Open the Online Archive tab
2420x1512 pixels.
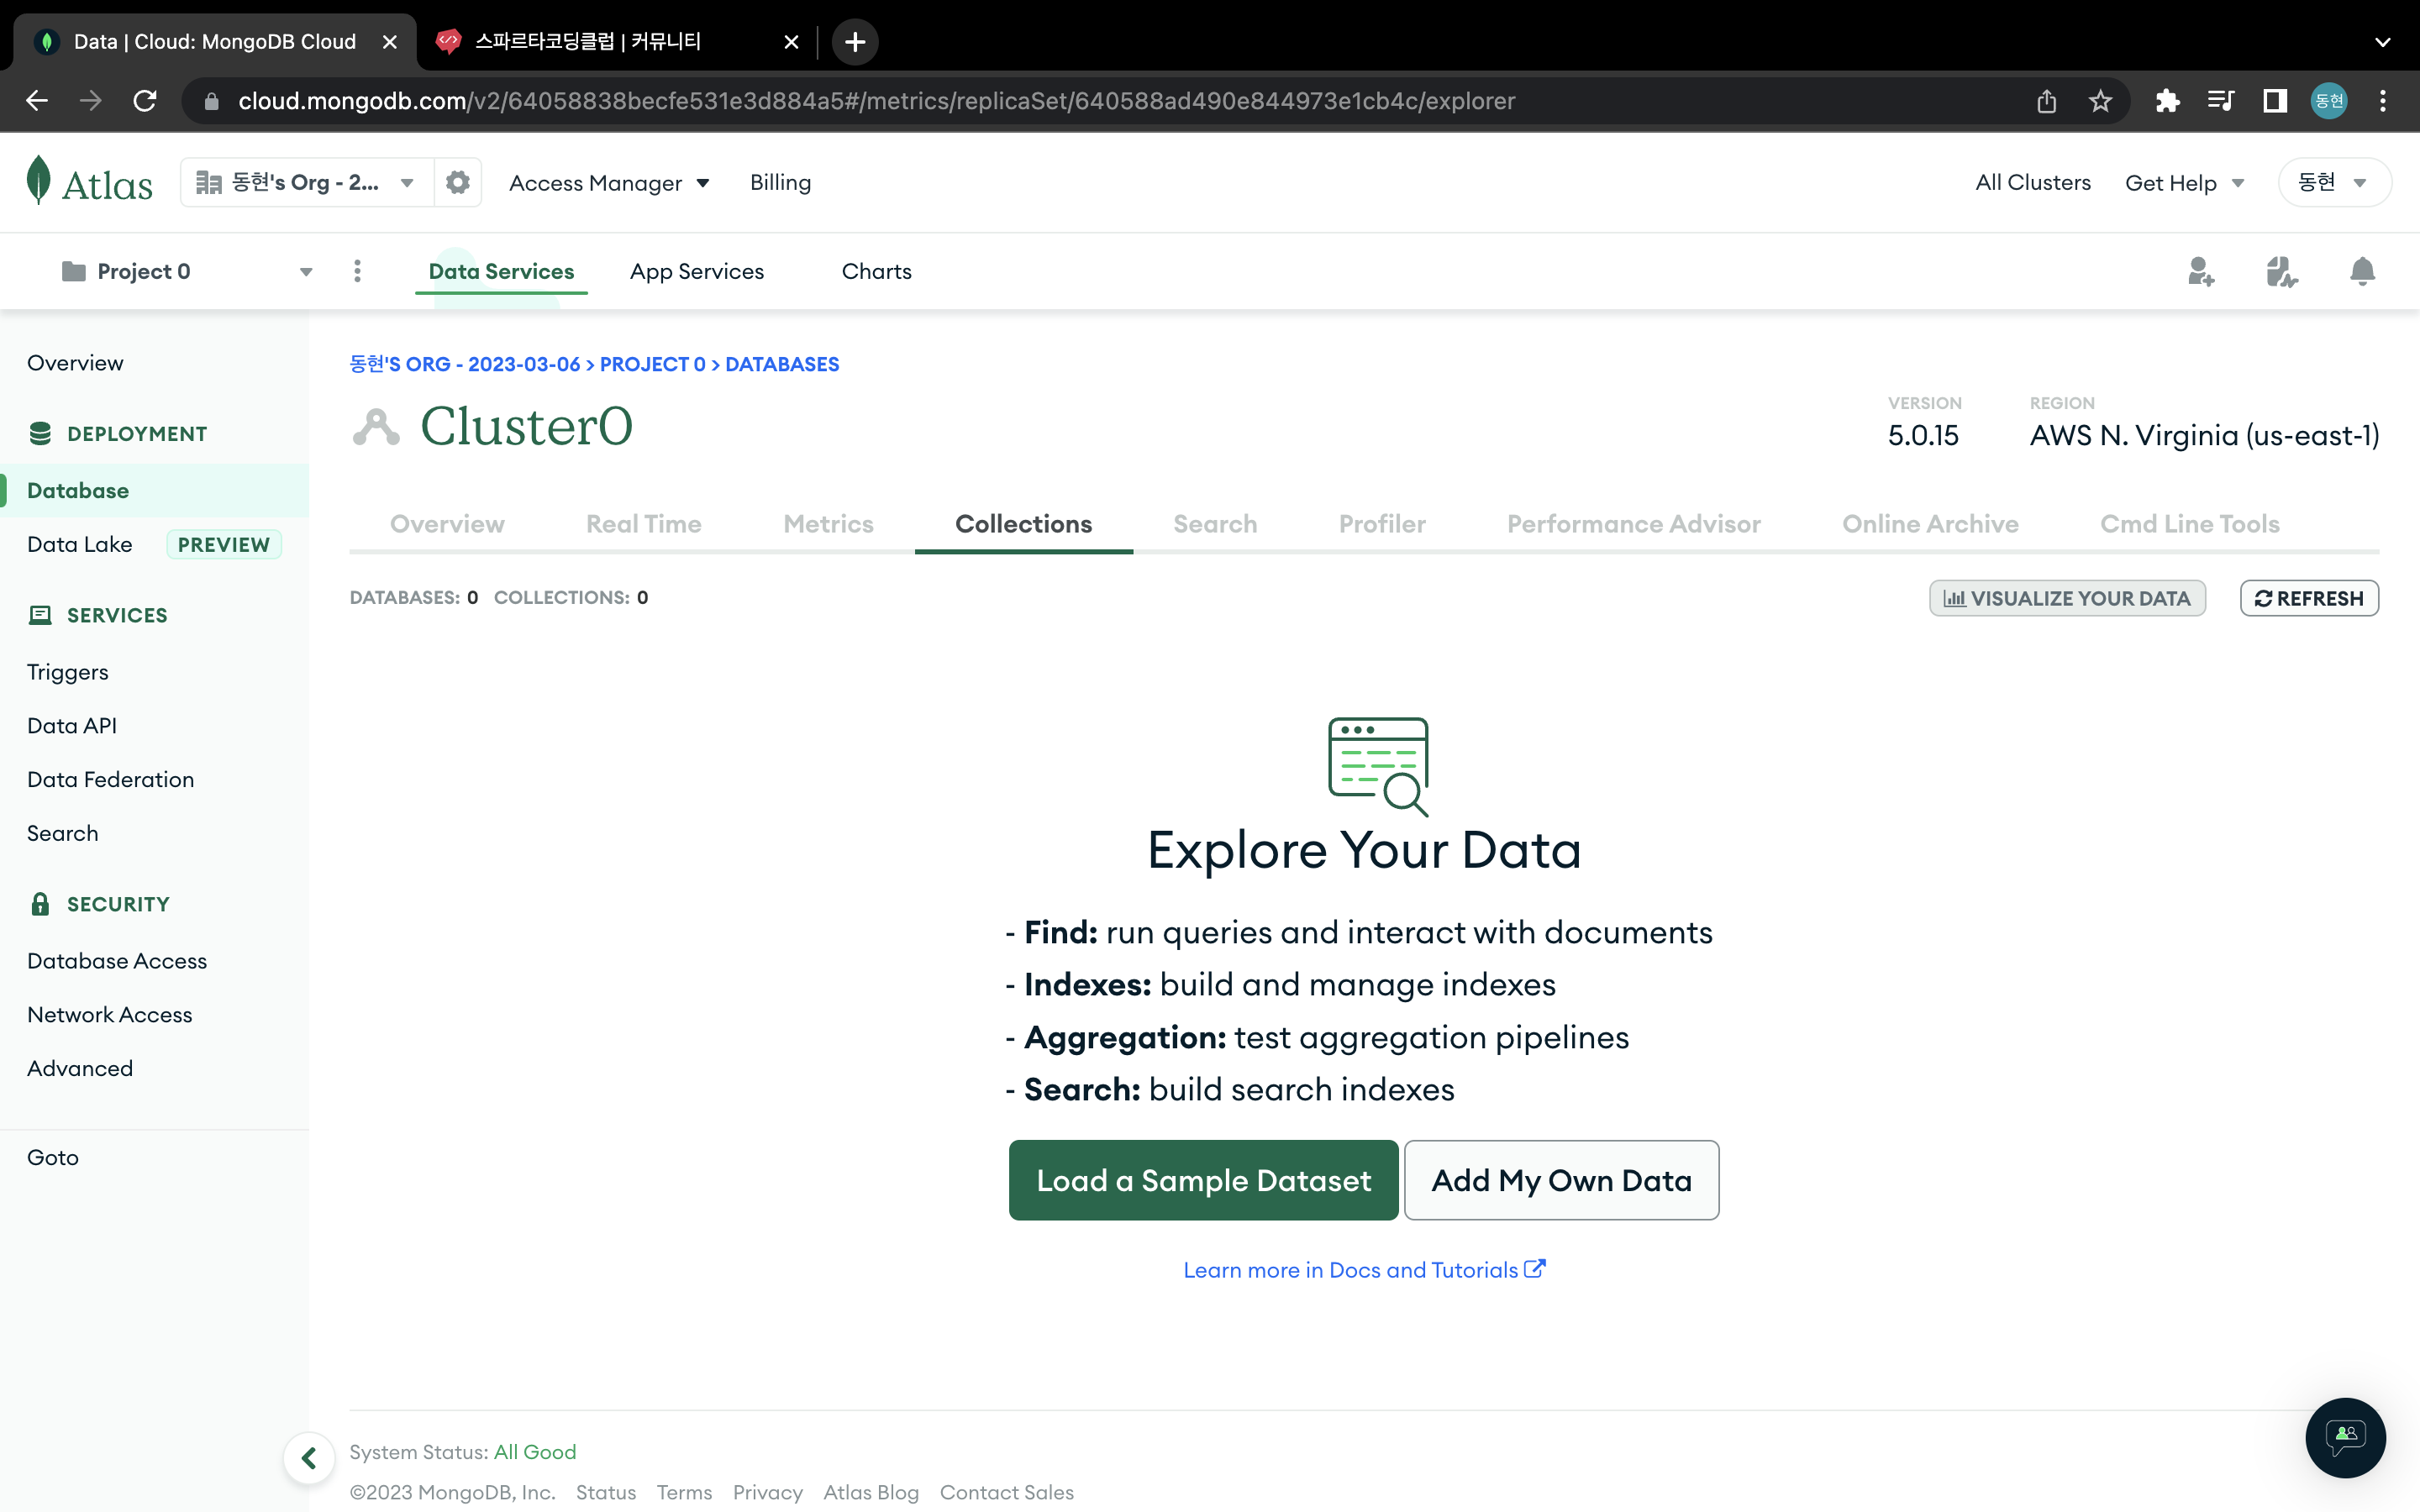[1930, 524]
